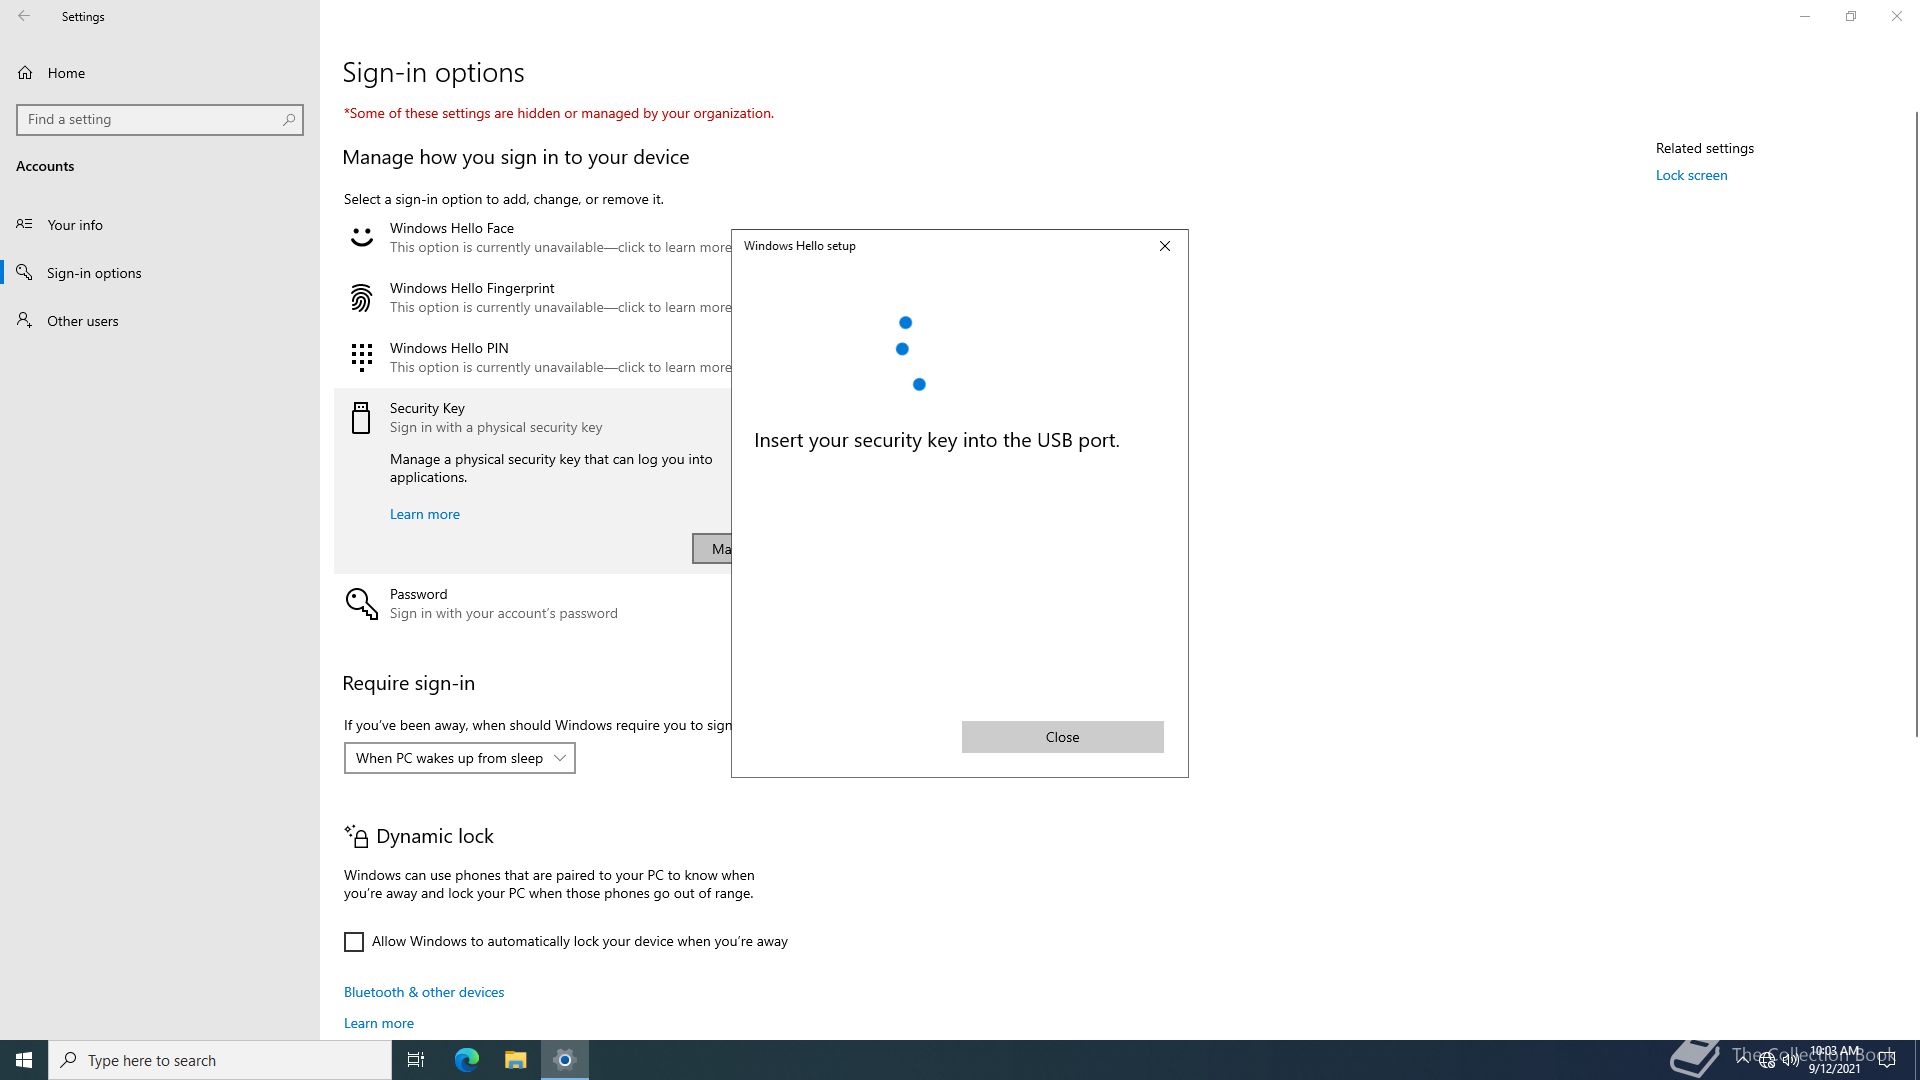1920x1080 pixels.
Task: Minimize the Settings window
Action: (1805, 16)
